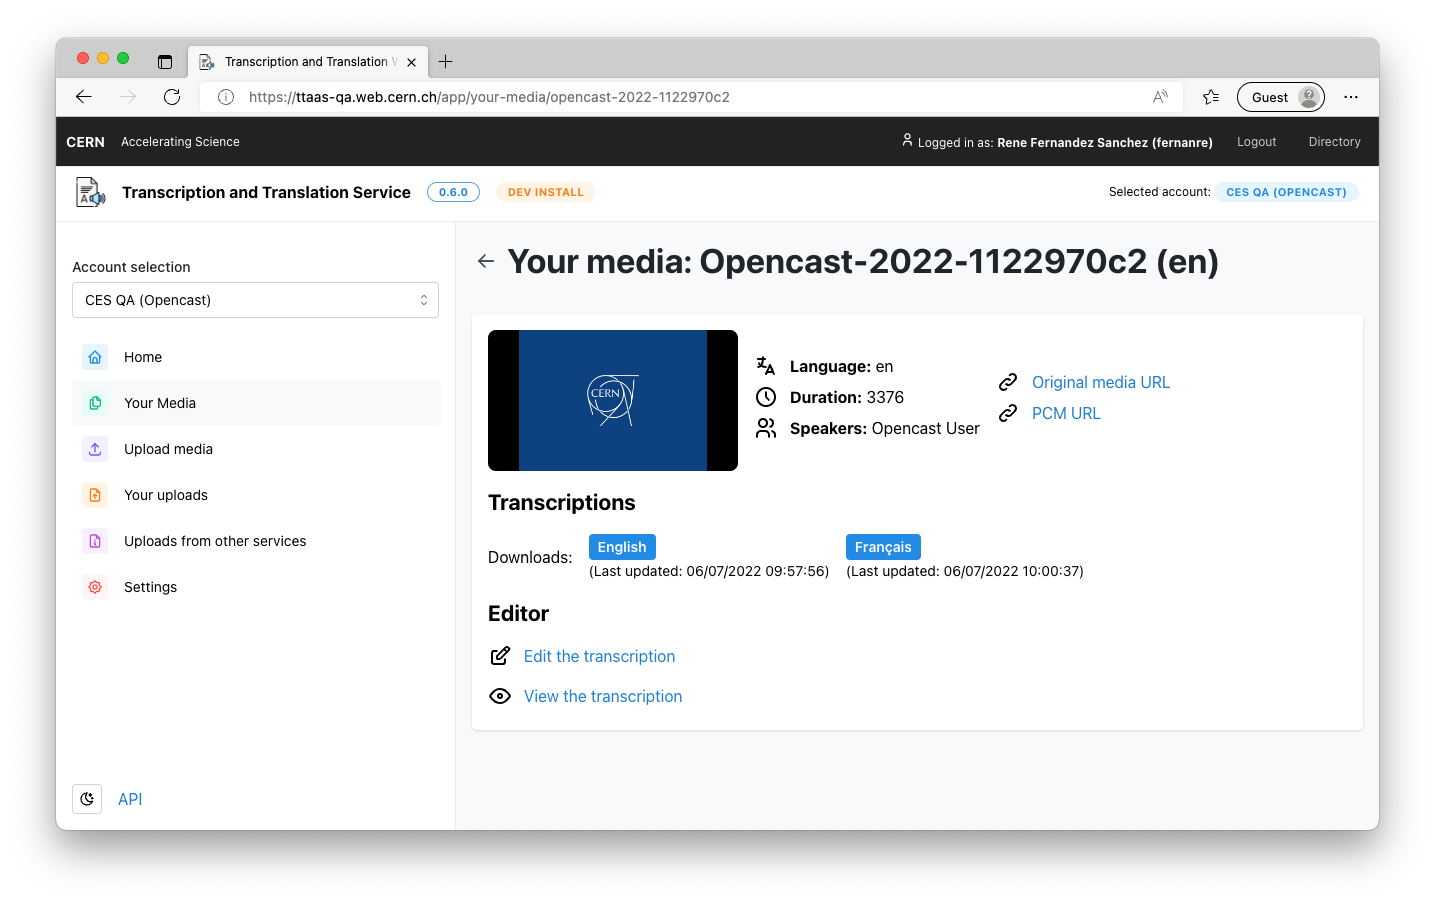This screenshot has width=1435, height=904.
Task: Click the Guest profile button
Action: [1281, 97]
